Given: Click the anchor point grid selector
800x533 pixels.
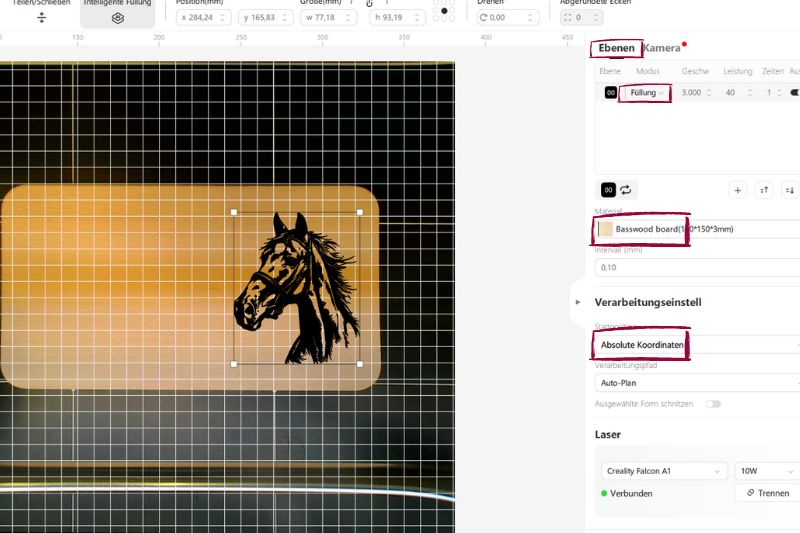Looking at the screenshot, I should click(445, 10).
